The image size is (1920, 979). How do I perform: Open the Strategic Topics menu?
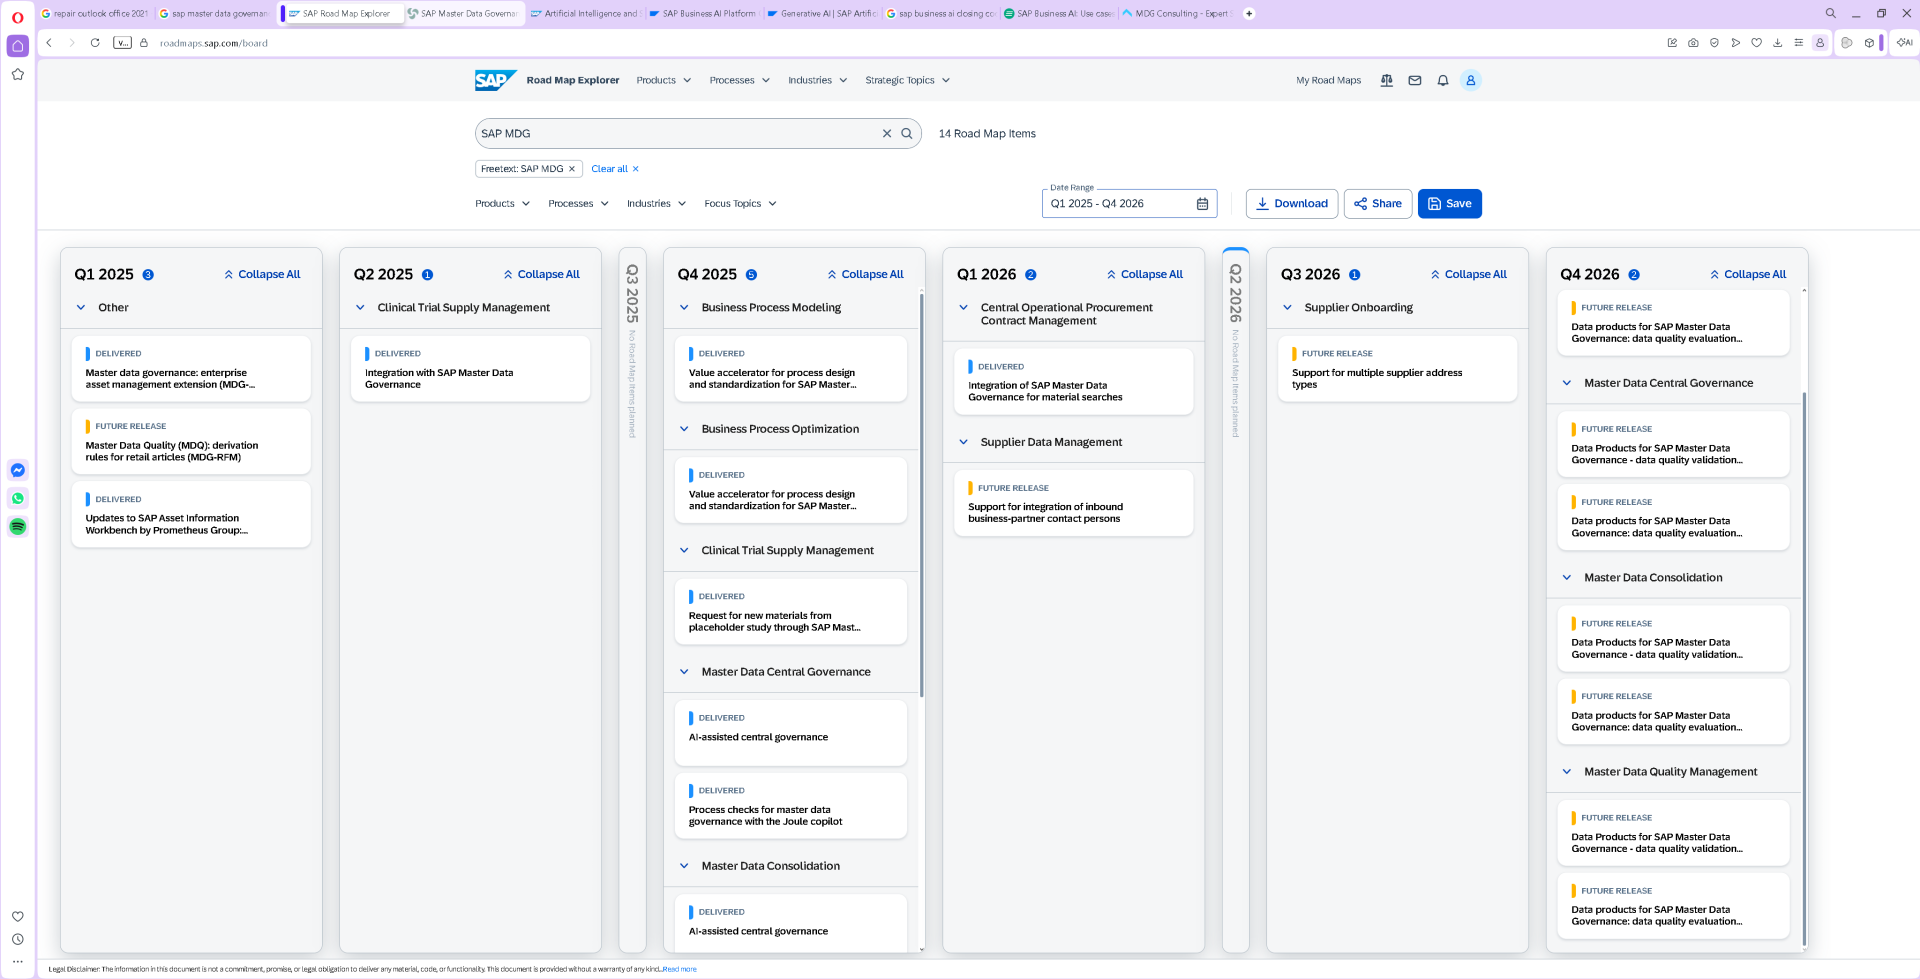click(907, 81)
